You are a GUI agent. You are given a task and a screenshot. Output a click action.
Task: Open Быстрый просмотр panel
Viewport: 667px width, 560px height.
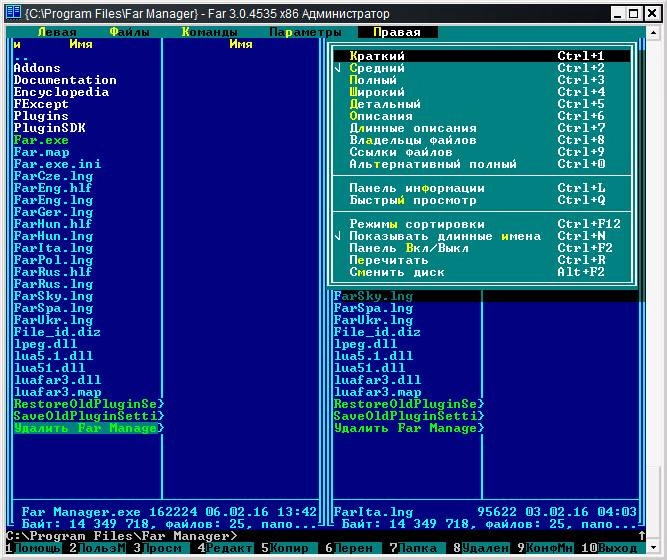[482, 200]
